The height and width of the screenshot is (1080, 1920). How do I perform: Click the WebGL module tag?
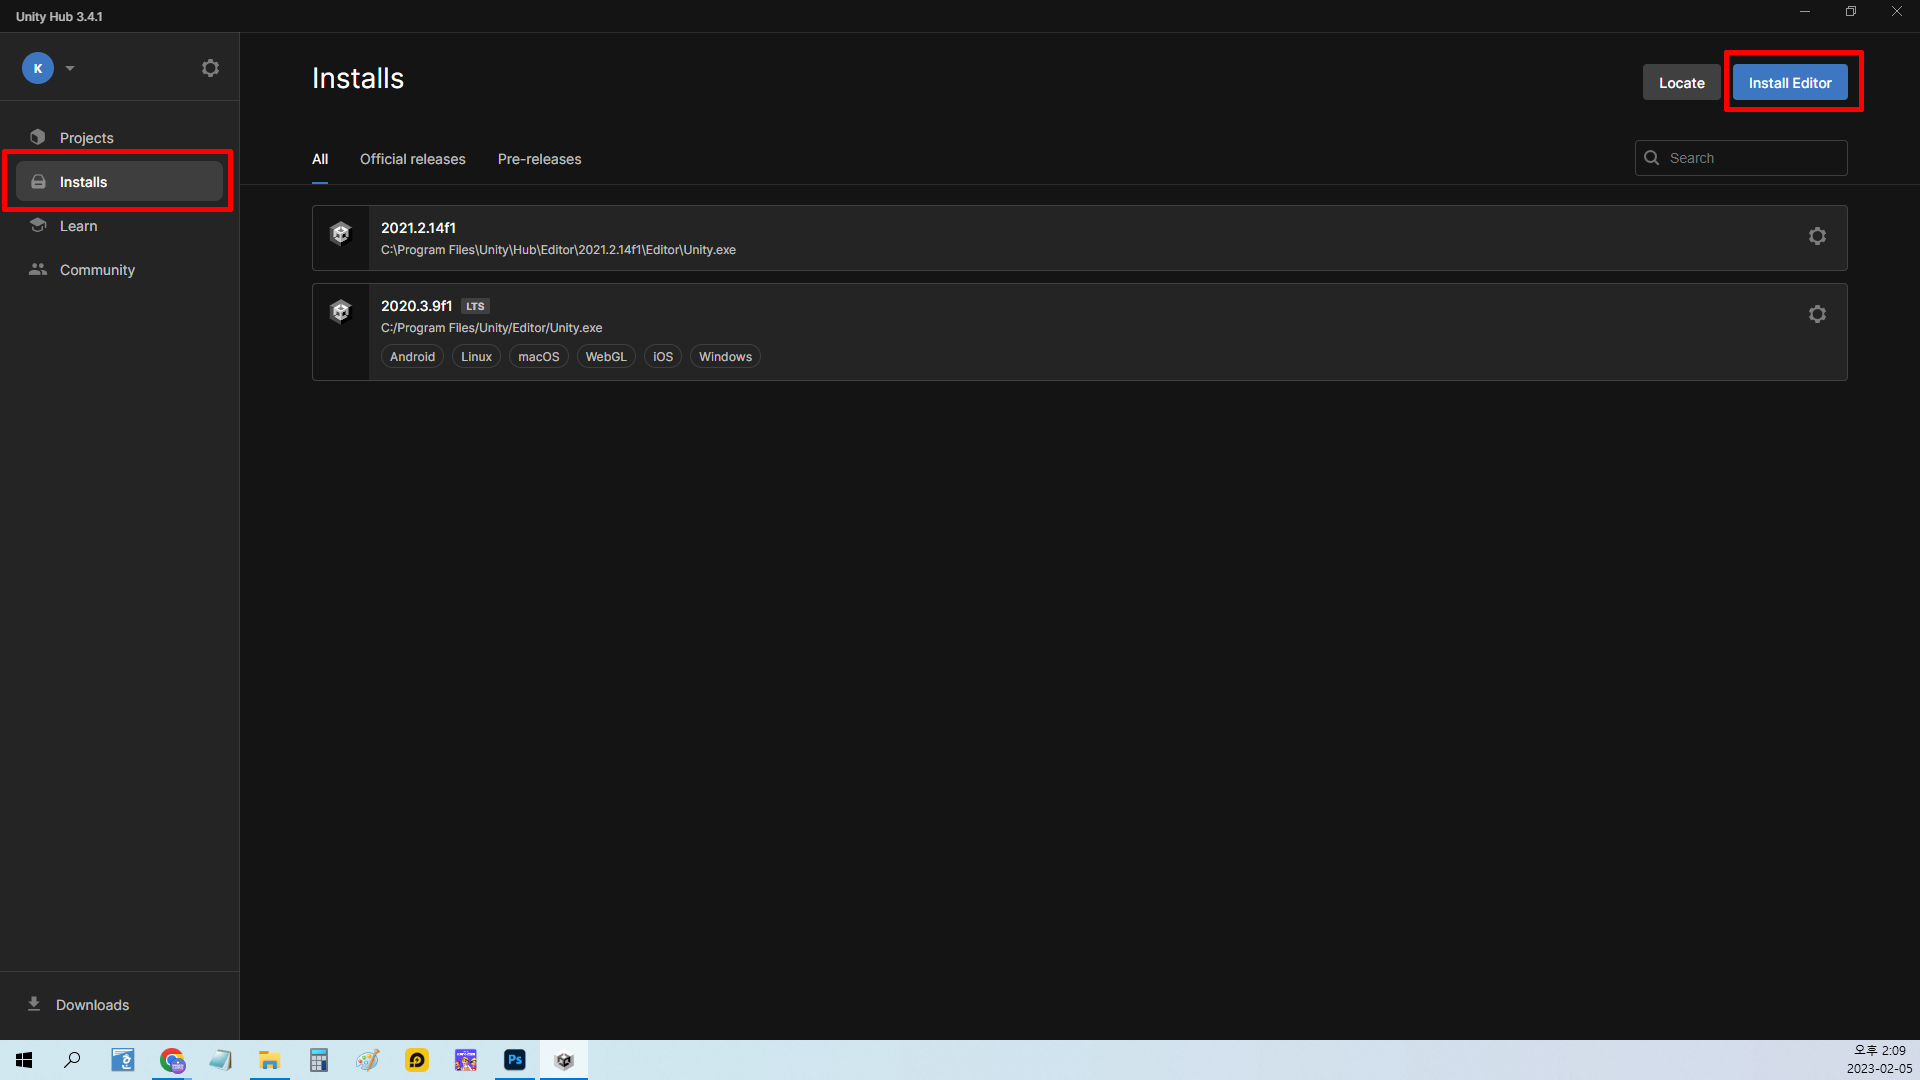pos(606,357)
